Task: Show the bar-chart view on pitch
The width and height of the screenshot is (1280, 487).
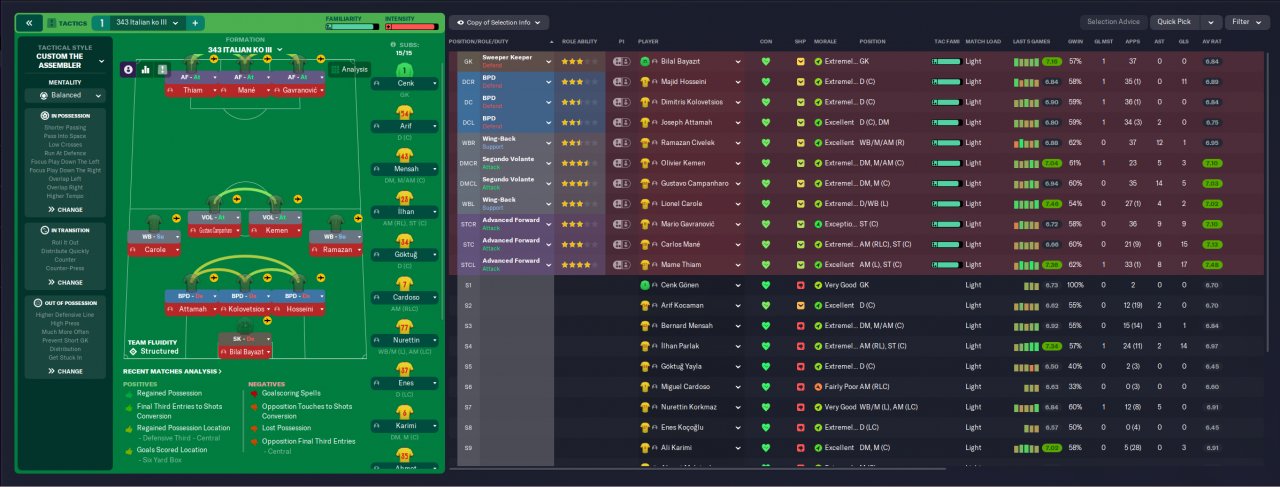Action: (146, 70)
